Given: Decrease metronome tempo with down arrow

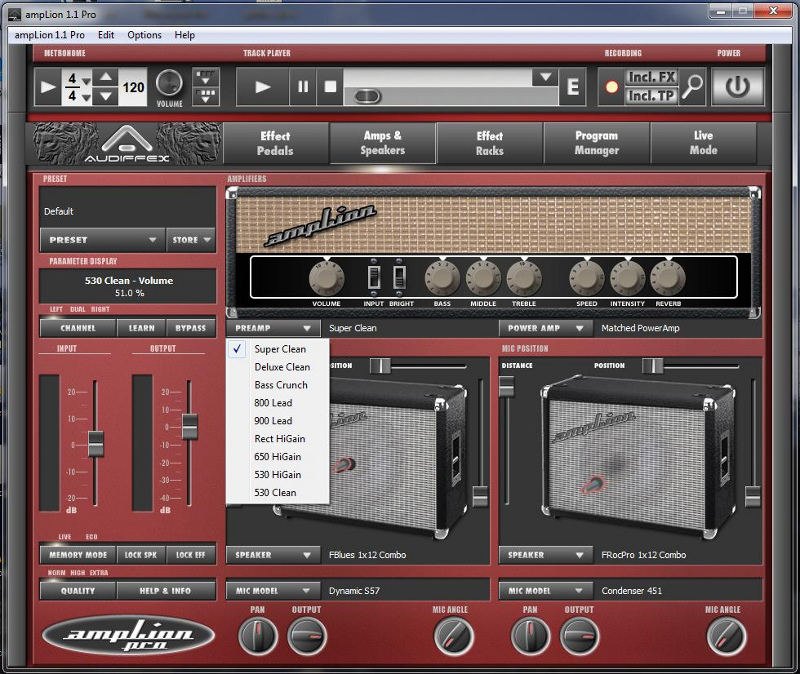Looking at the screenshot, I should pyautogui.click(x=106, y=96).
